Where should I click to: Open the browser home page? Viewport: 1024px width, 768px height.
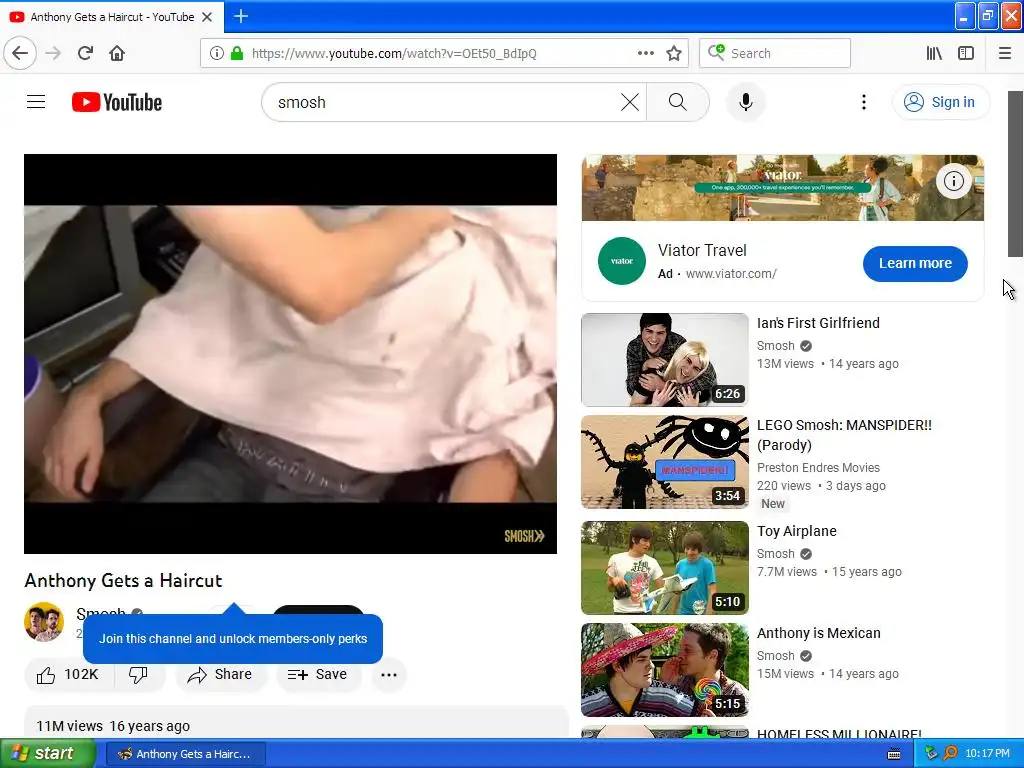(117, 53)
